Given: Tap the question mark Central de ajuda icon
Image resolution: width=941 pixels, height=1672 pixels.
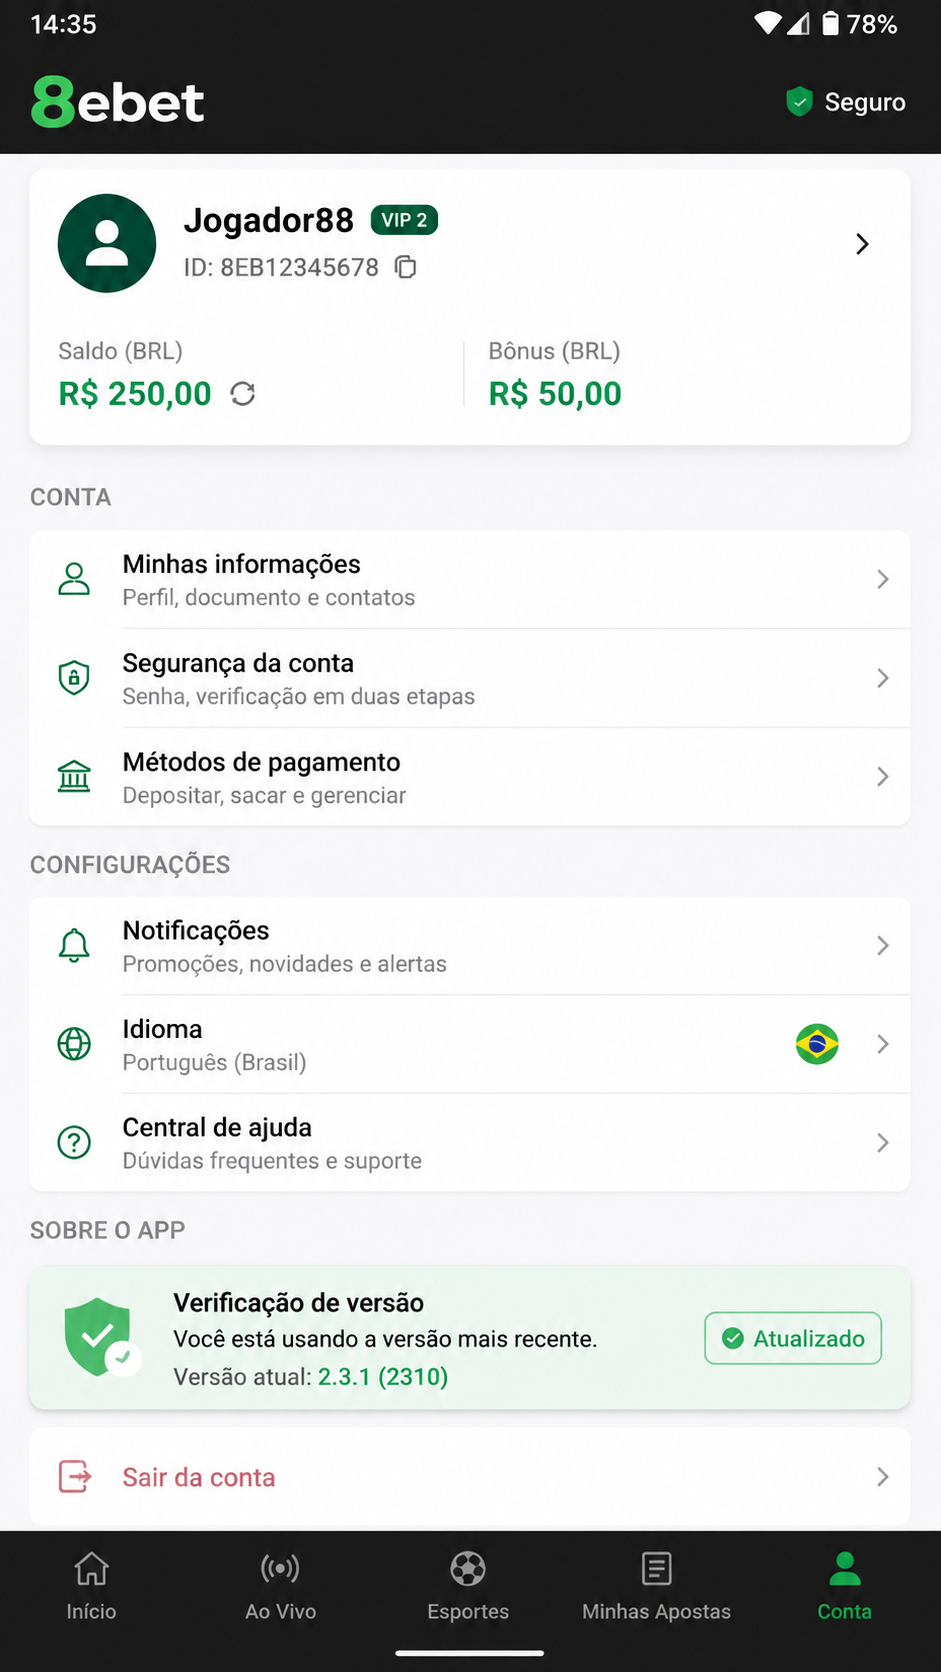Looking at the screenshot, I should pos(74,1142).
